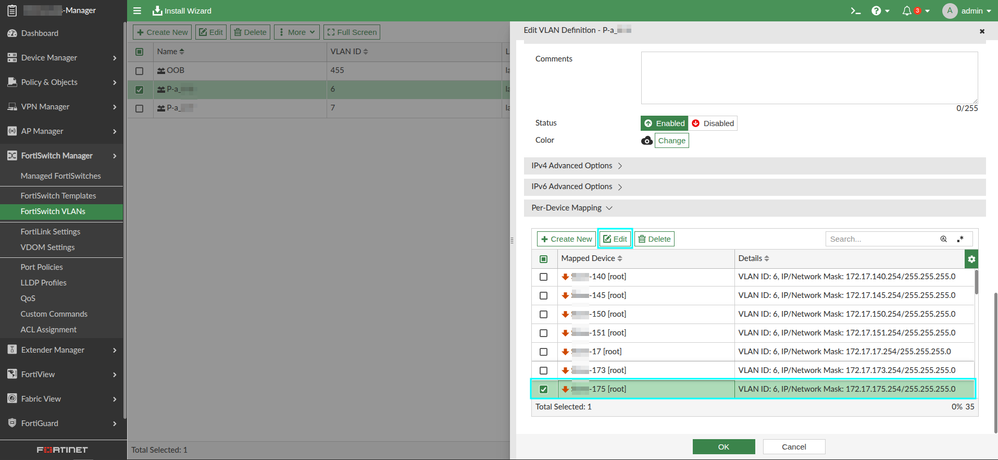Click Delete in VLAN list toolbar

click(250, 32)
